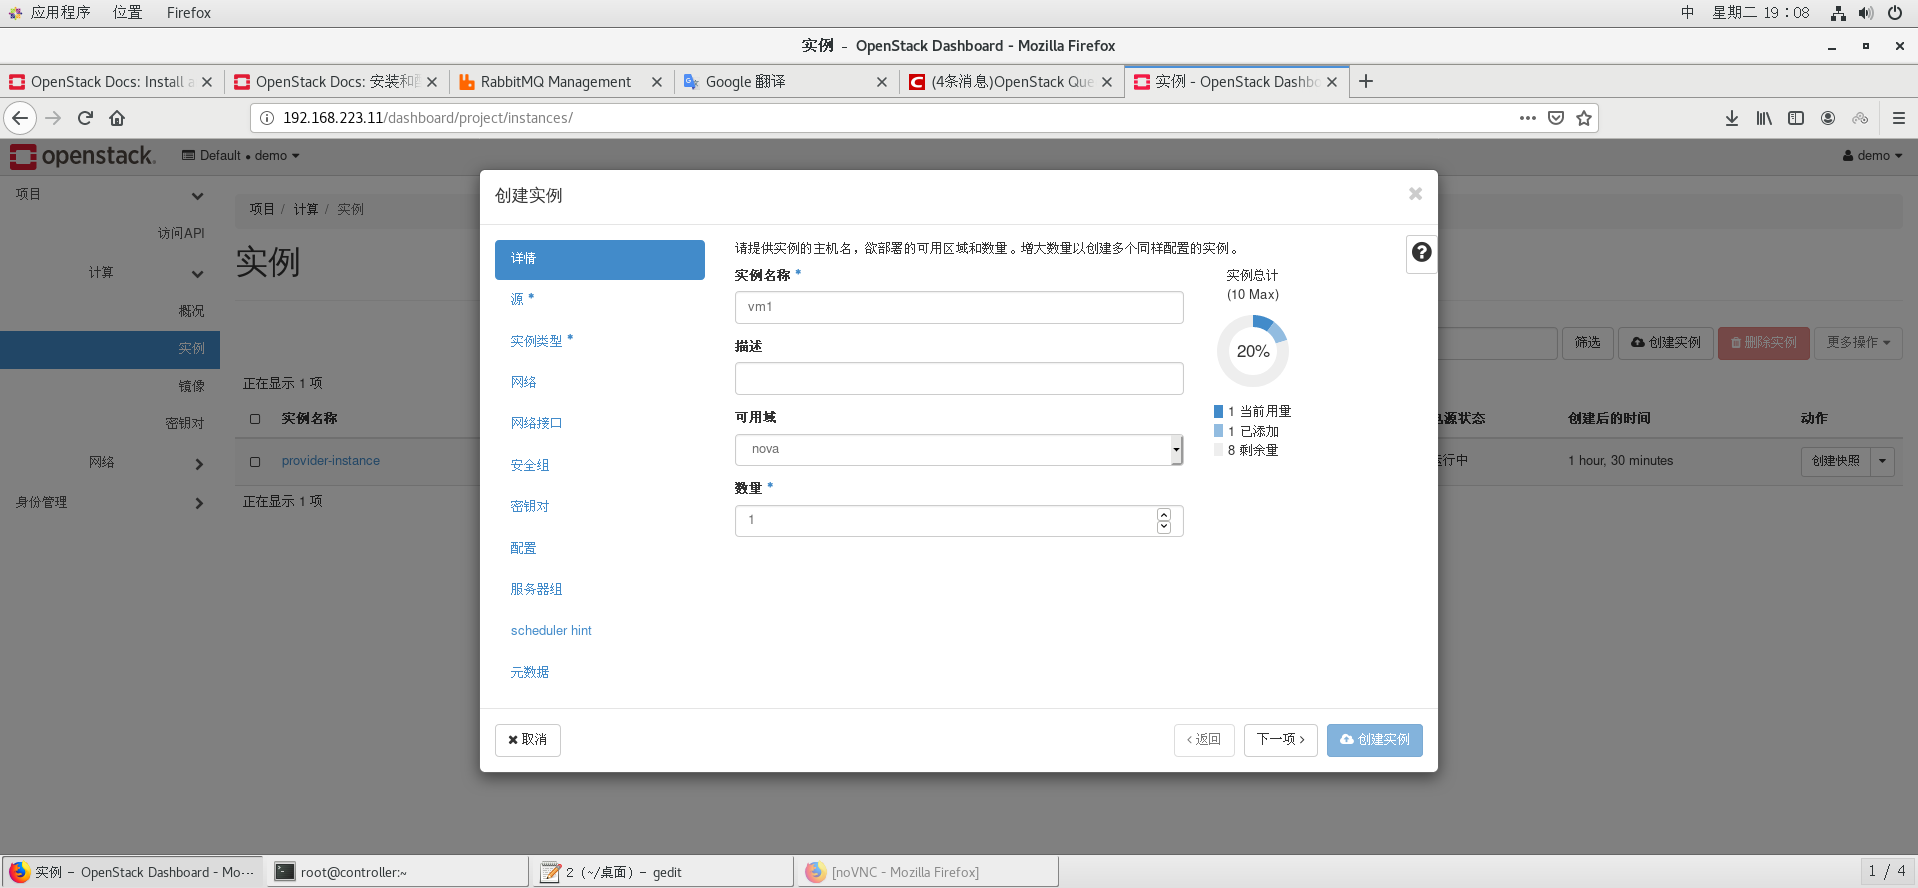This screenshot has height=888, width=1918.
Task: Open Firefox hamburger menu
Action: click(1899, 118)
